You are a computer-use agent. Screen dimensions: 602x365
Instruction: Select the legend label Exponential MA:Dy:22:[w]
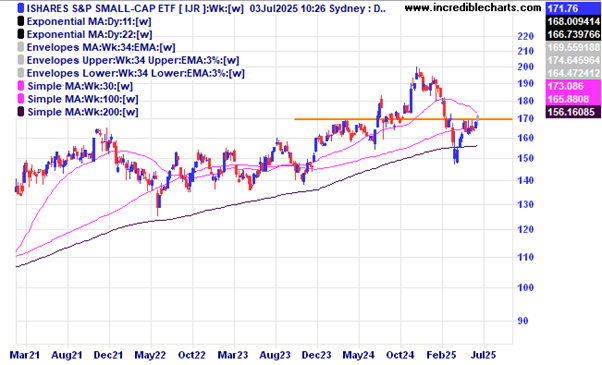89,35
